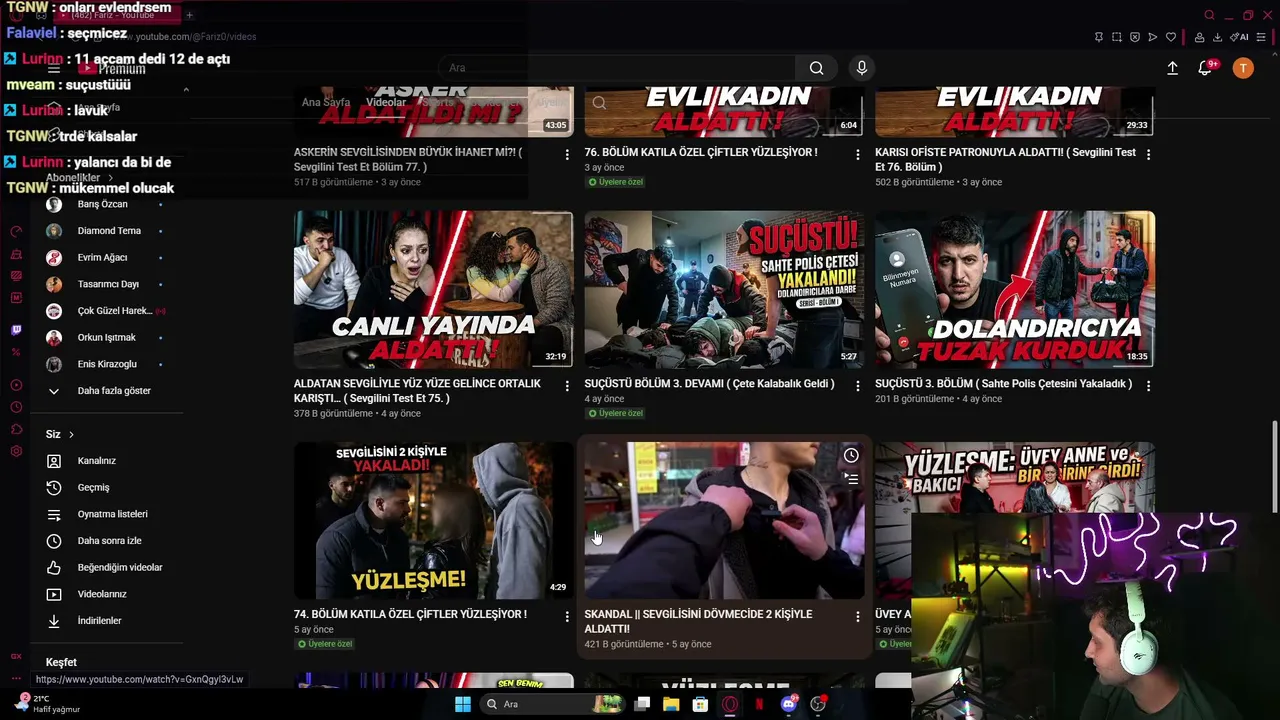Viewport: 1280px width, 720px height.
Task: Open Microsoft Store from taskbar
Action: (x=701, y=704)
